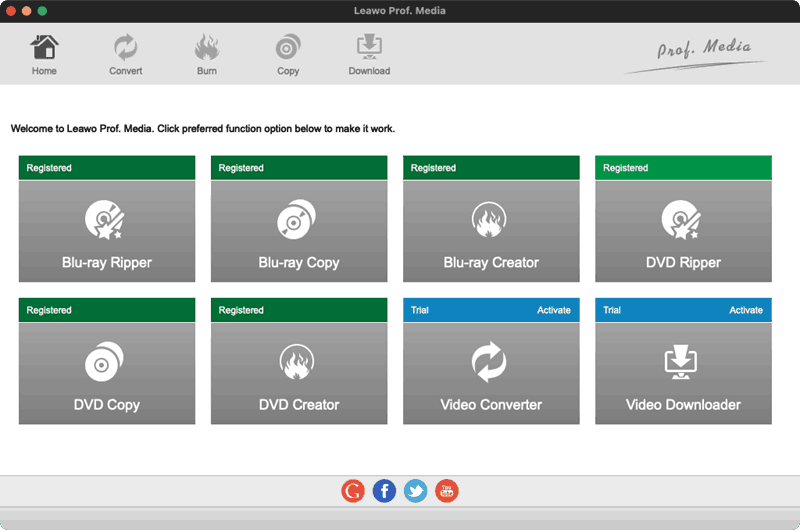Screen dimensions: 800x530
Task: Click the Blu-ray Creator flame icon
Action: [x=489, y=220]
